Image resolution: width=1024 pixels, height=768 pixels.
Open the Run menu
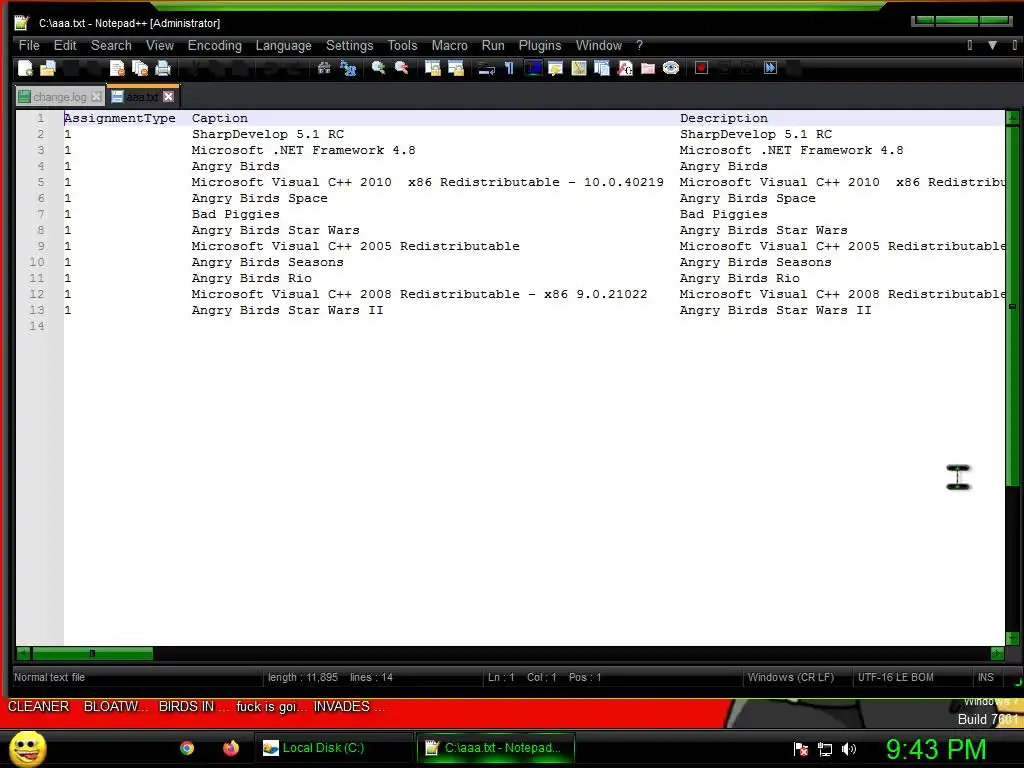(x=493, y=45)
